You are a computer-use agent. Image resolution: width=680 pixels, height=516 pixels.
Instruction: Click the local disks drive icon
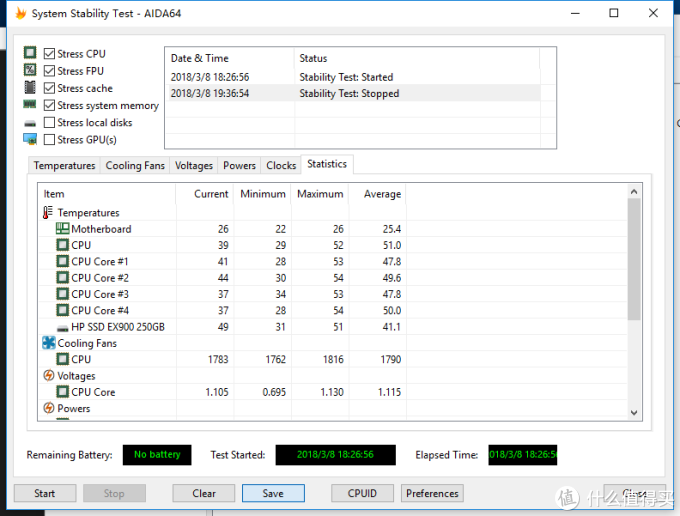point(30,124)
